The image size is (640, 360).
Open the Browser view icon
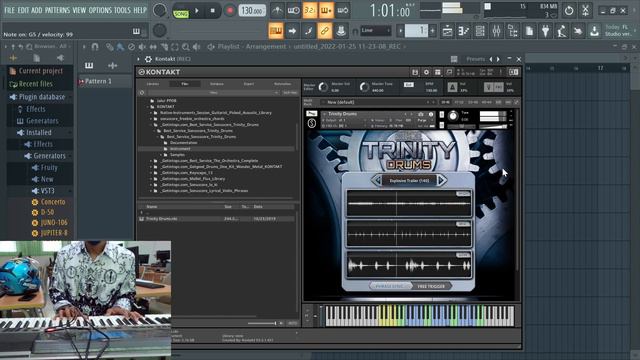click(x=513, y=31)
